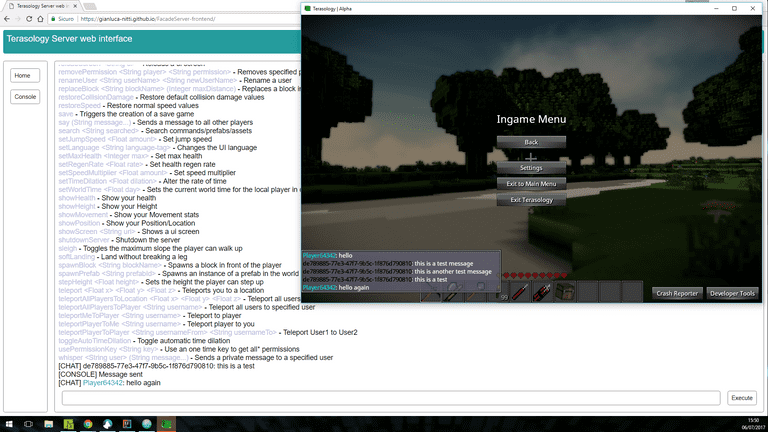Select the chest block hotbar item

[565, 291]
